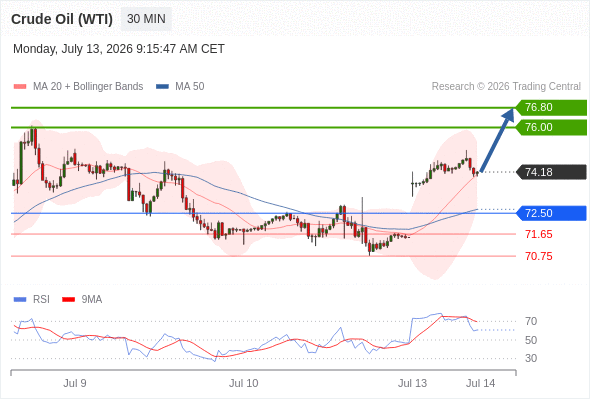The image size is (590, 400).
Task: Click the red 70.75 support value
Action: click(x=538, y=257)
